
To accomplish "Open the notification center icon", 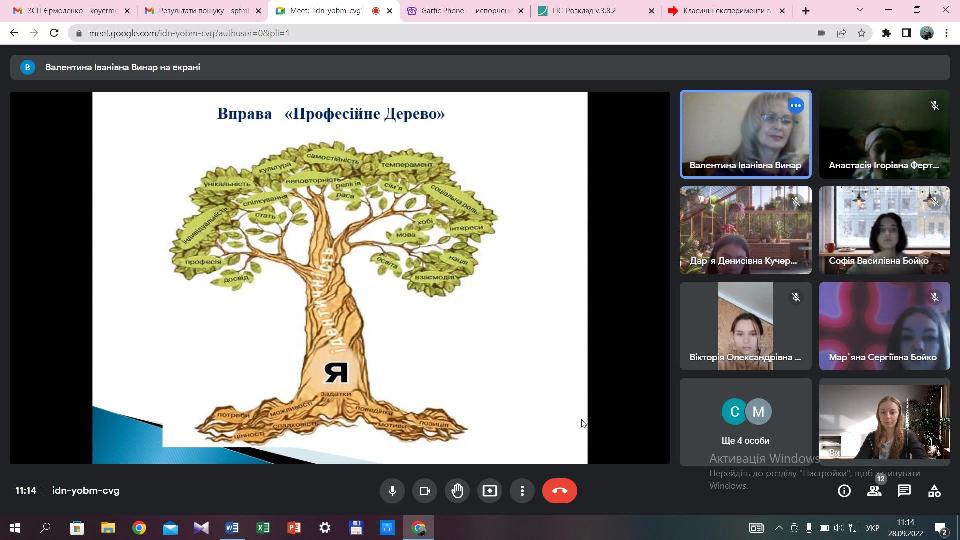I will tap(942, 528).
